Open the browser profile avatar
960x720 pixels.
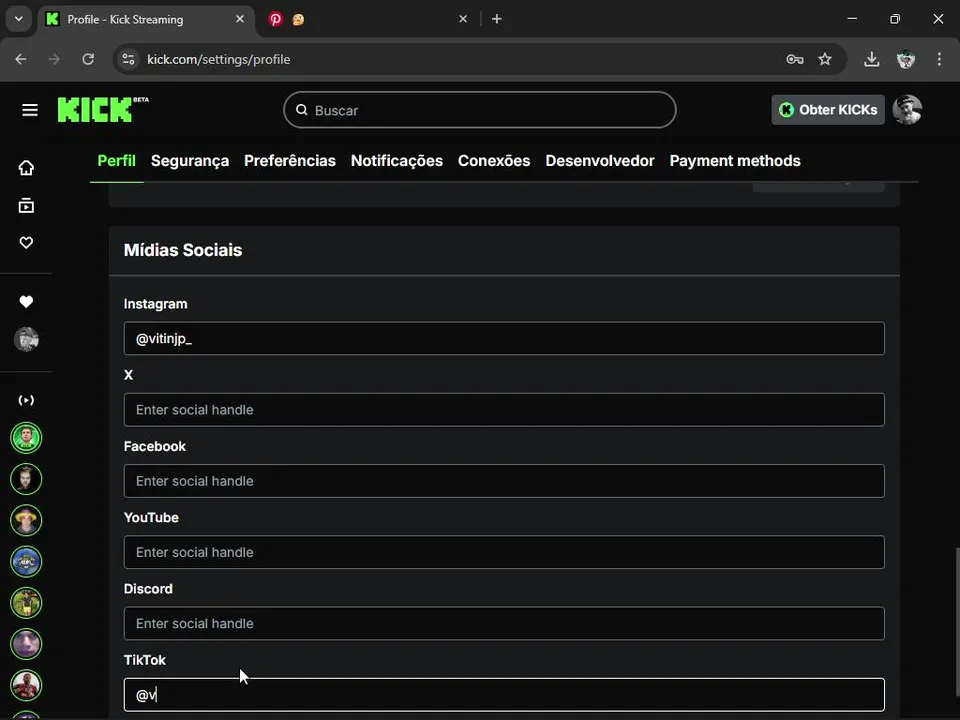click(x=906, y=59)
